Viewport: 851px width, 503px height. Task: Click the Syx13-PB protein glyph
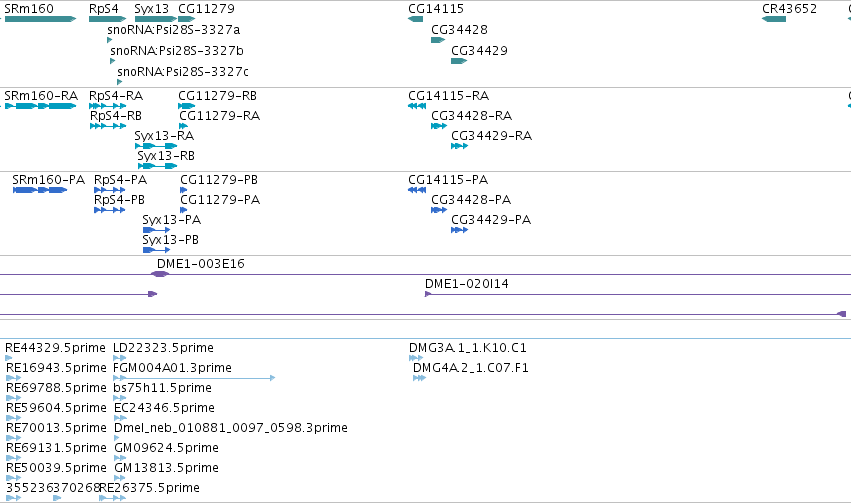[156, 250]
